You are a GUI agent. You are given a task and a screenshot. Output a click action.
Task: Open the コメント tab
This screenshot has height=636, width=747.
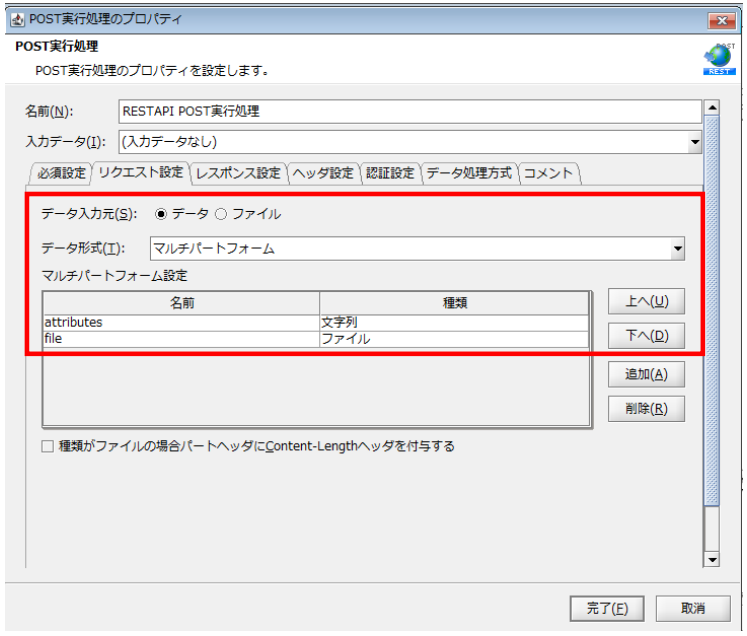coord(549,173)
